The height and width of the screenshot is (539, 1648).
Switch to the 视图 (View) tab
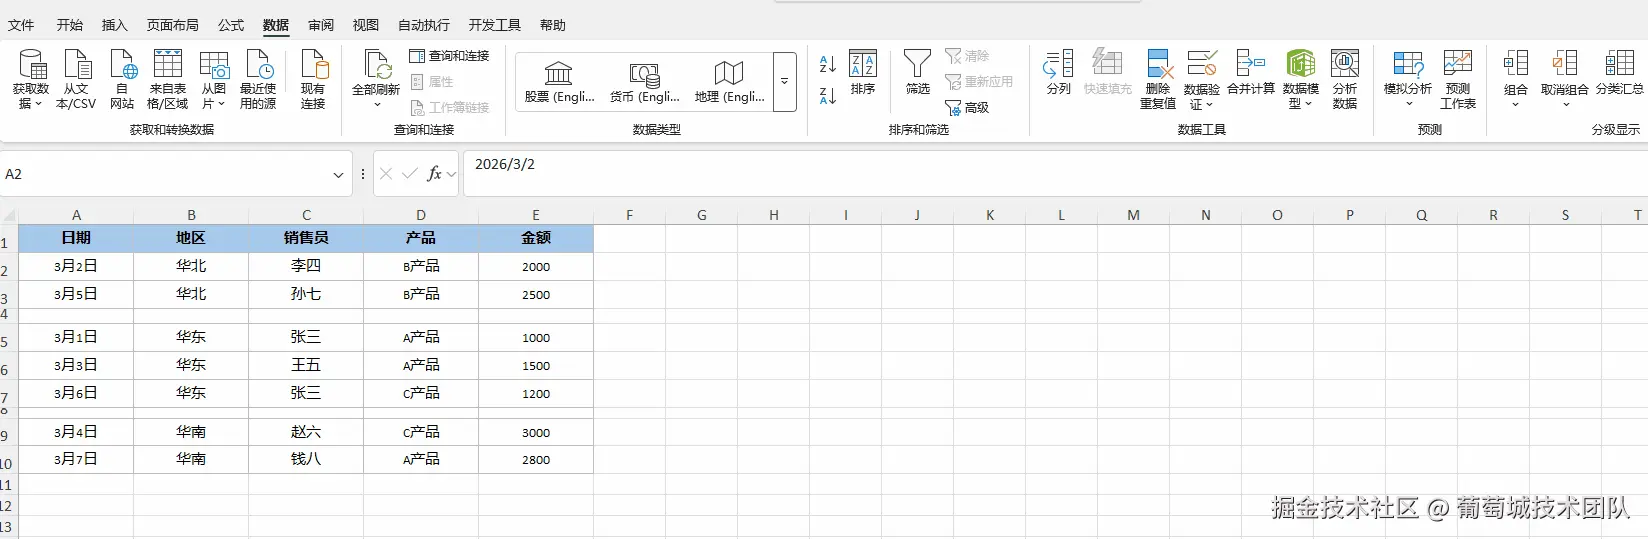[366, 25]
